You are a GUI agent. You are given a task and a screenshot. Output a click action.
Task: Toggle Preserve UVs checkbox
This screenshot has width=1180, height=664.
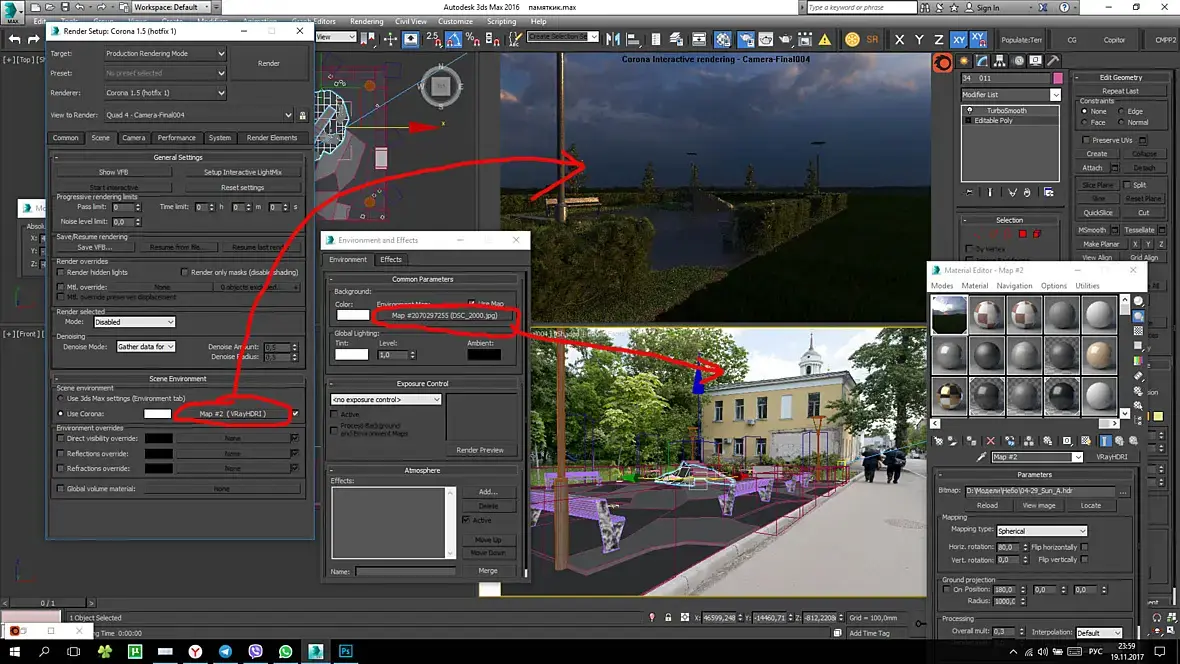click(1085, 140)
